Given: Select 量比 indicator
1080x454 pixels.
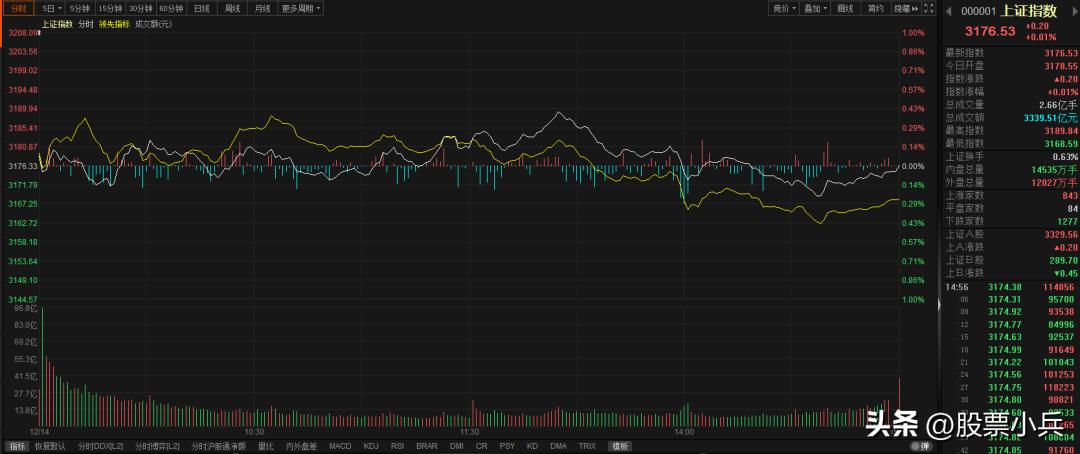Looking at the screenshot, I should (x=266, y=446).
